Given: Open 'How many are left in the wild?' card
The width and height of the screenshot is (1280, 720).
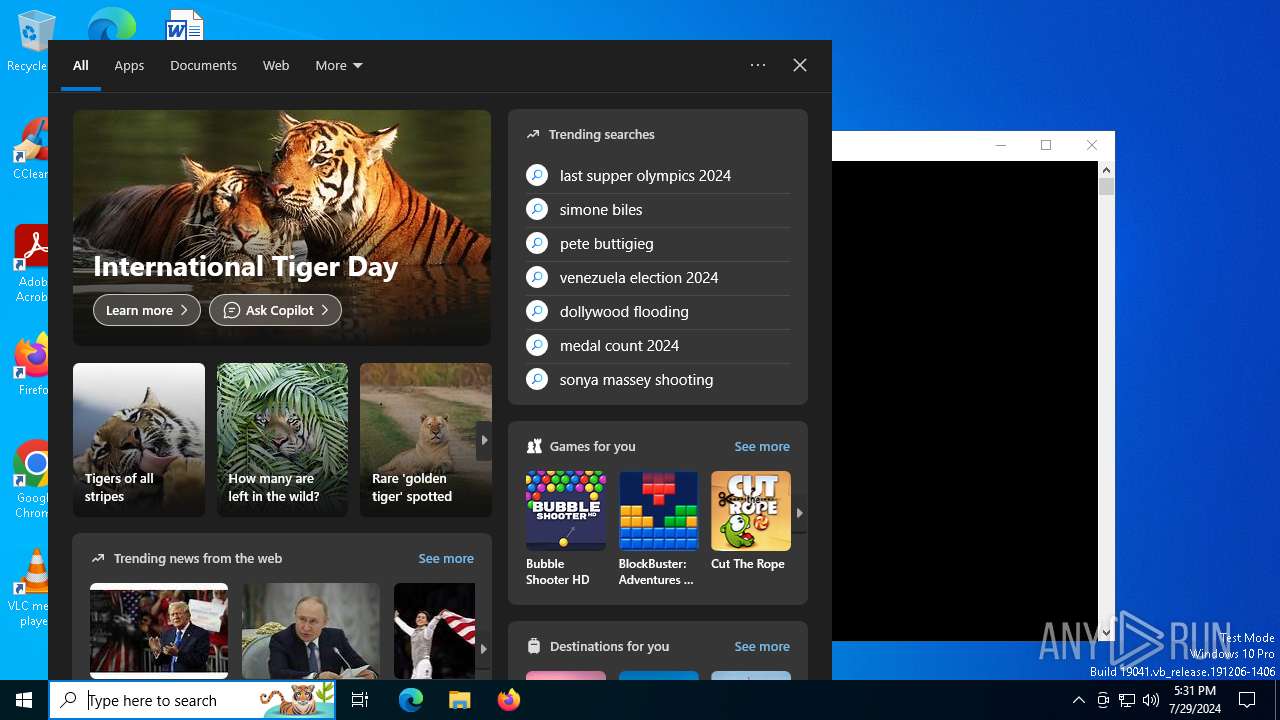Looking at the screenshot, I should point(283,440).
